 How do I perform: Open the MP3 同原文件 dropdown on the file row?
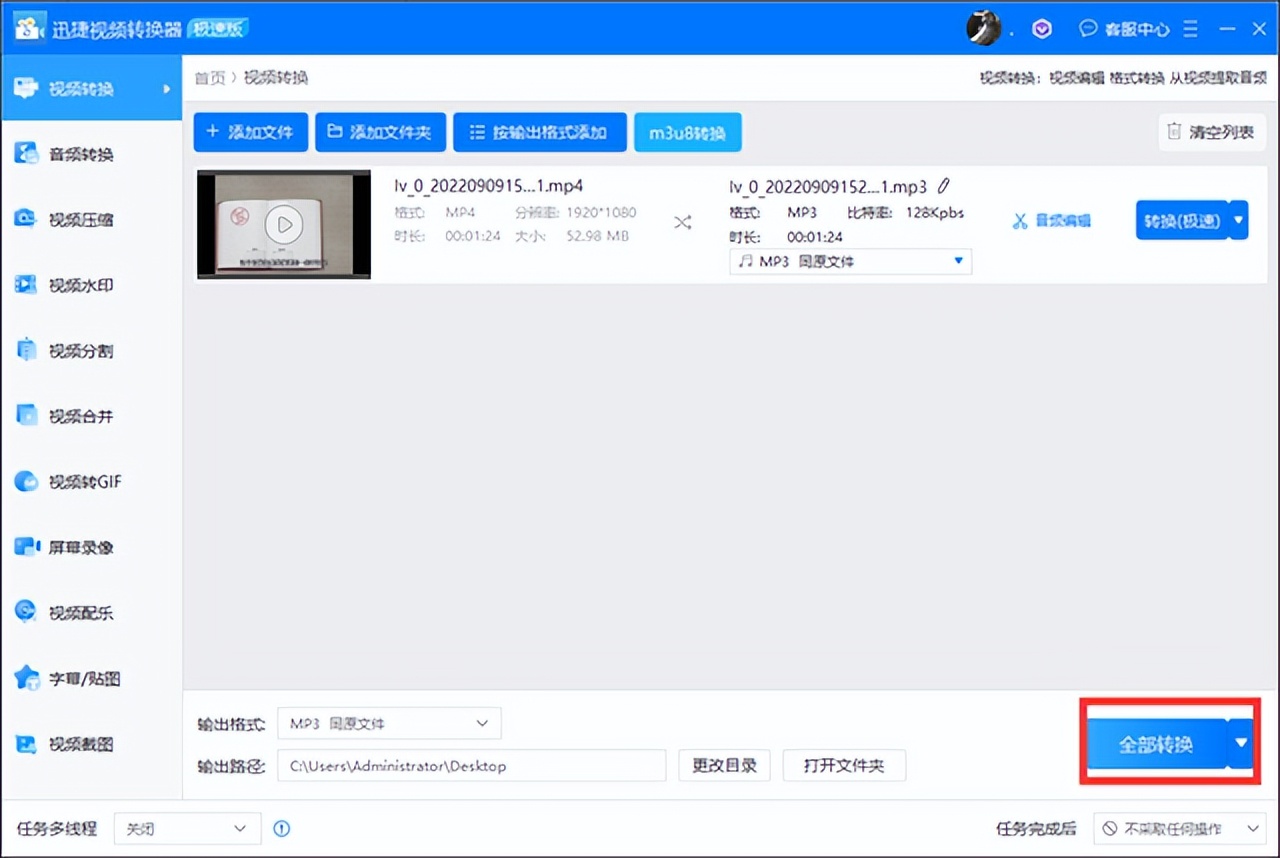(x=849, y=261)
